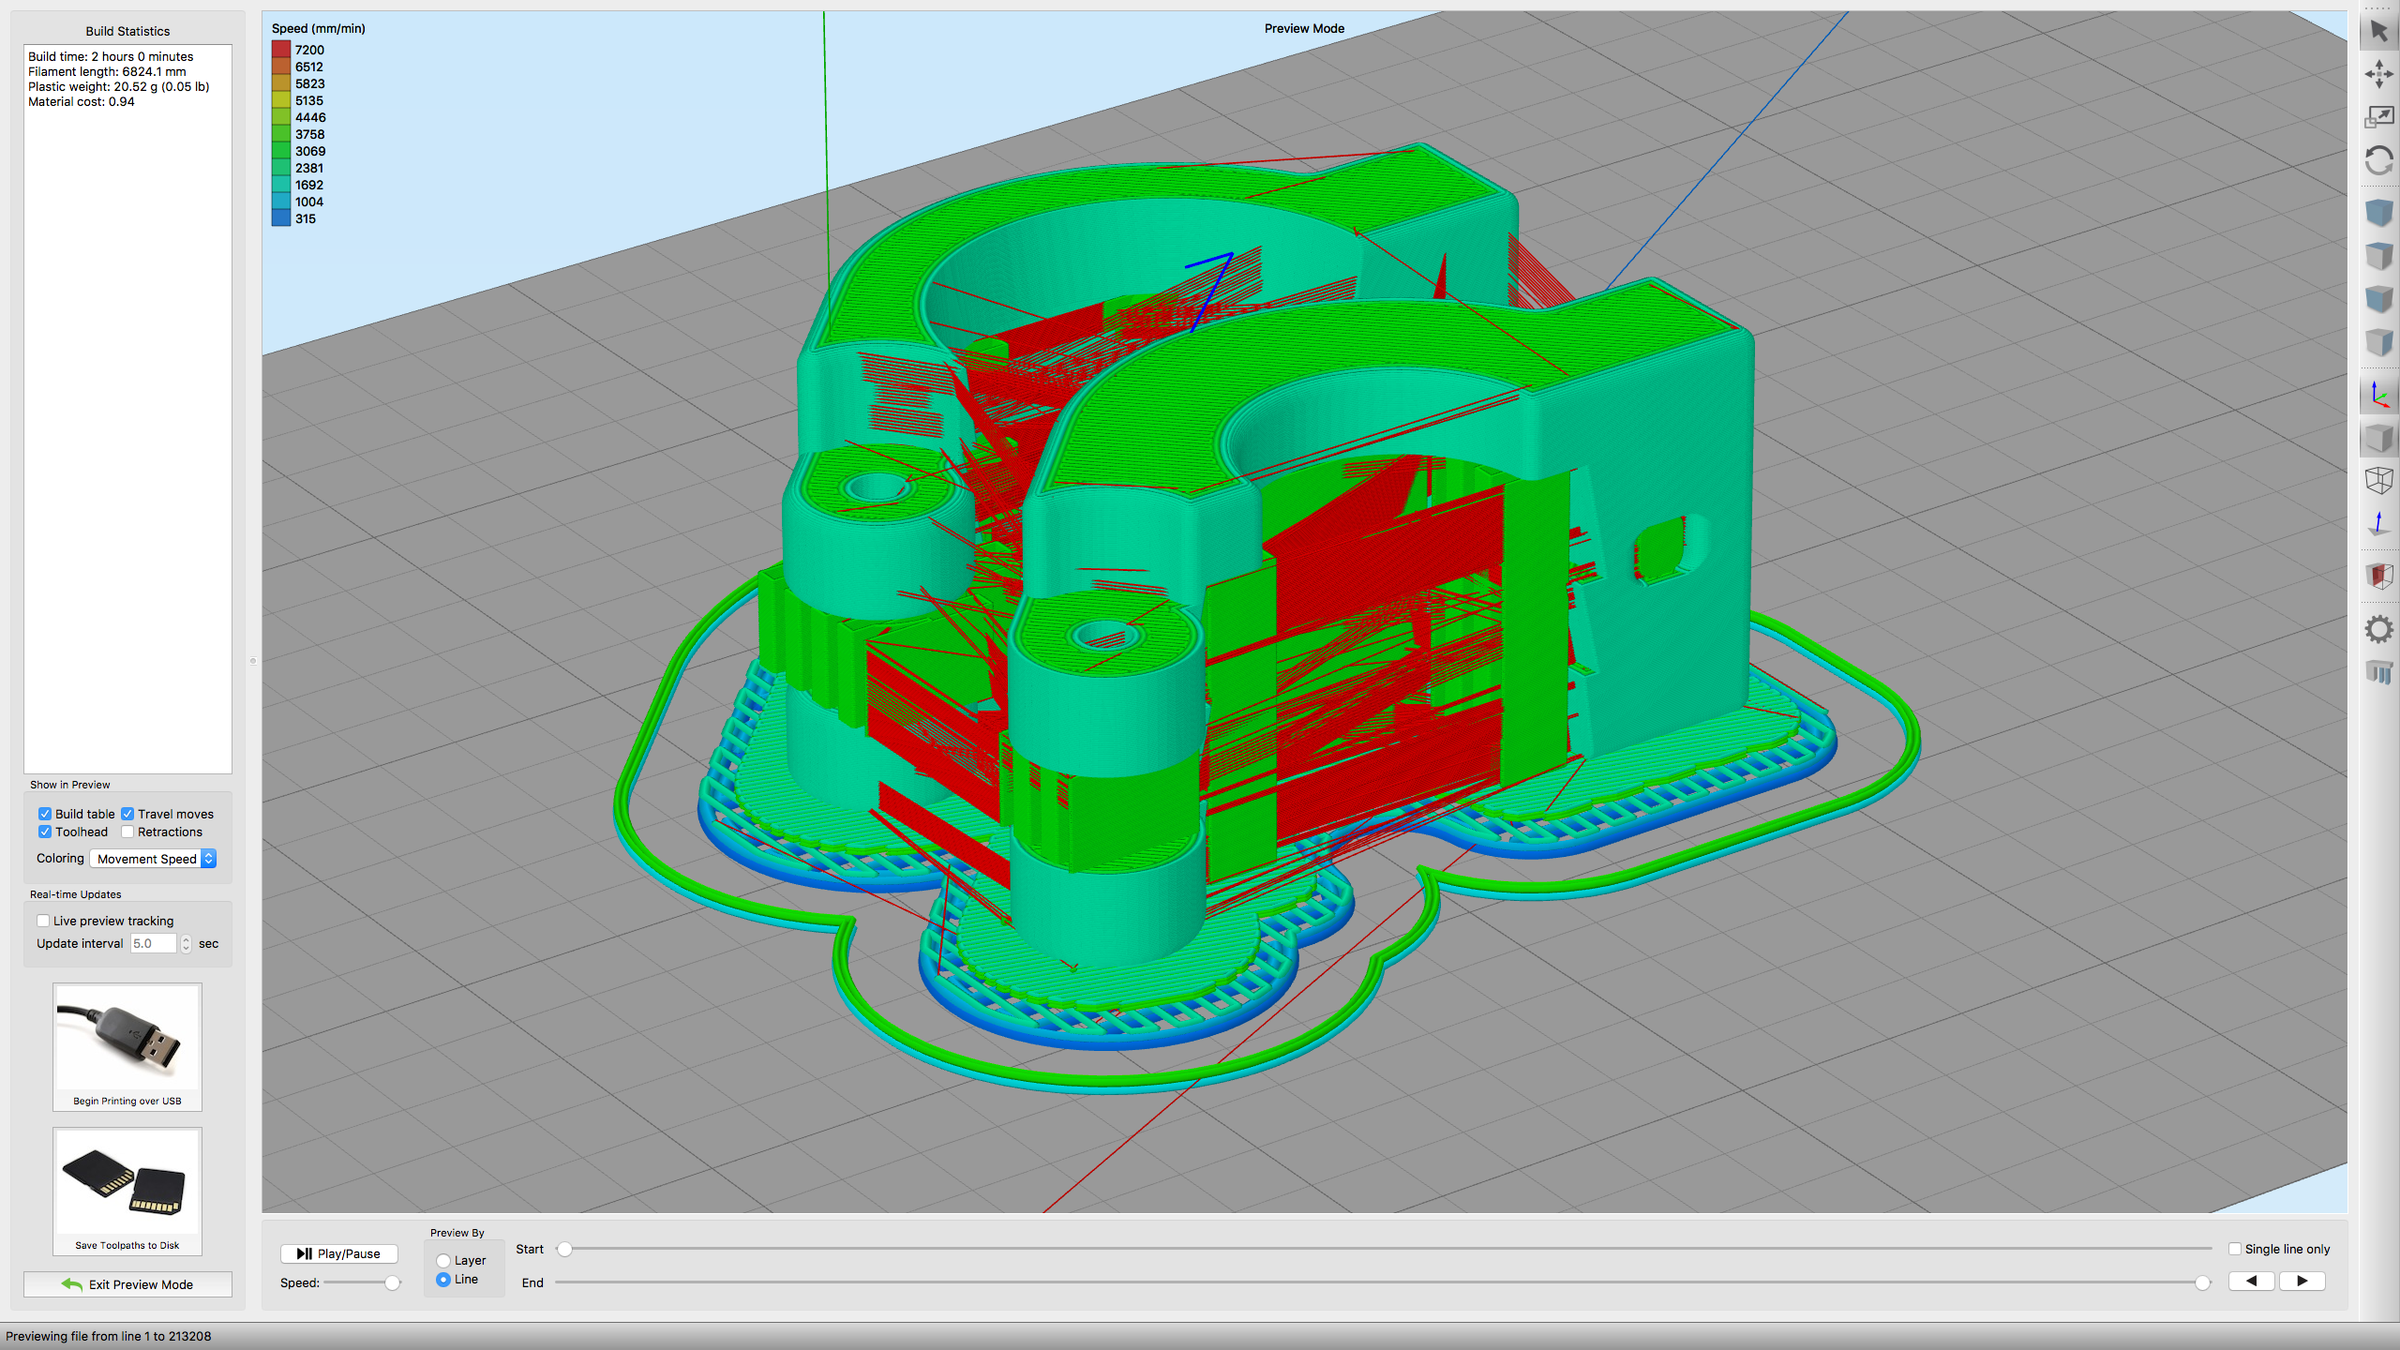Select the arrow pointer tool
This screenshot has height=1350, width=2400.
(x=2379, y=31)
